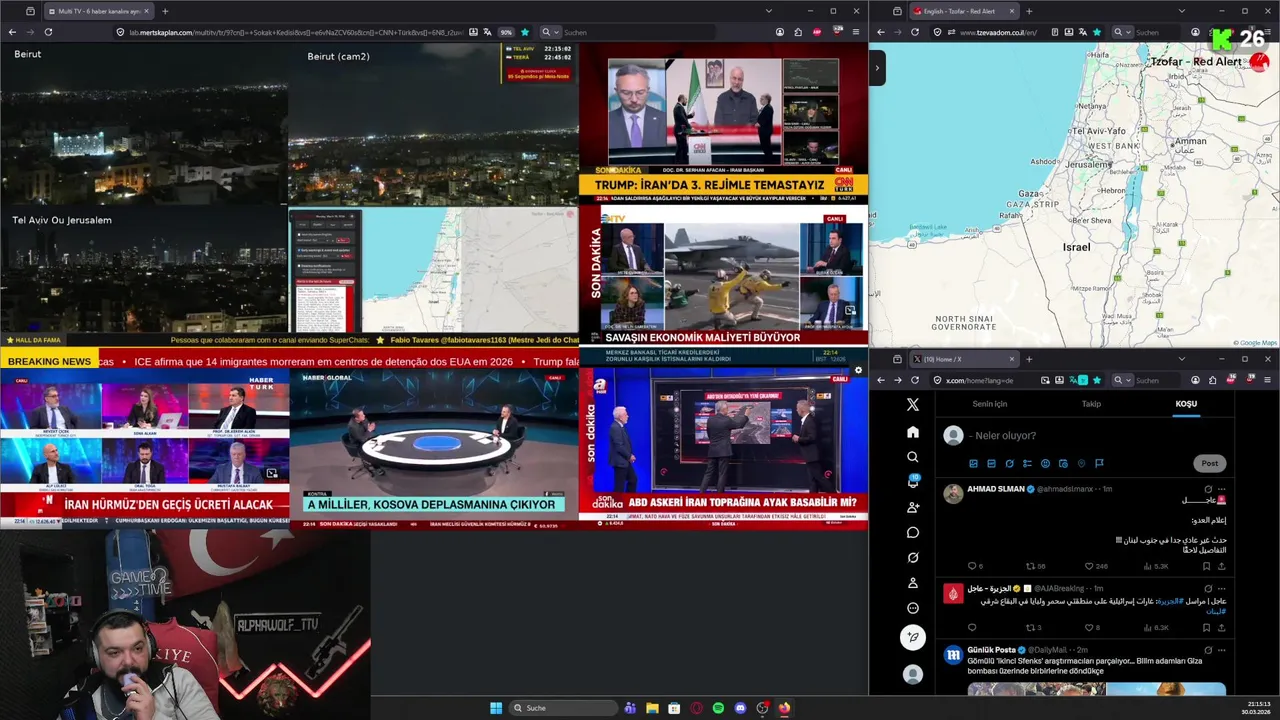Open X More circle-dots sidebar icon
This screenshot has height=720, width=1280.
coord(912,608)
